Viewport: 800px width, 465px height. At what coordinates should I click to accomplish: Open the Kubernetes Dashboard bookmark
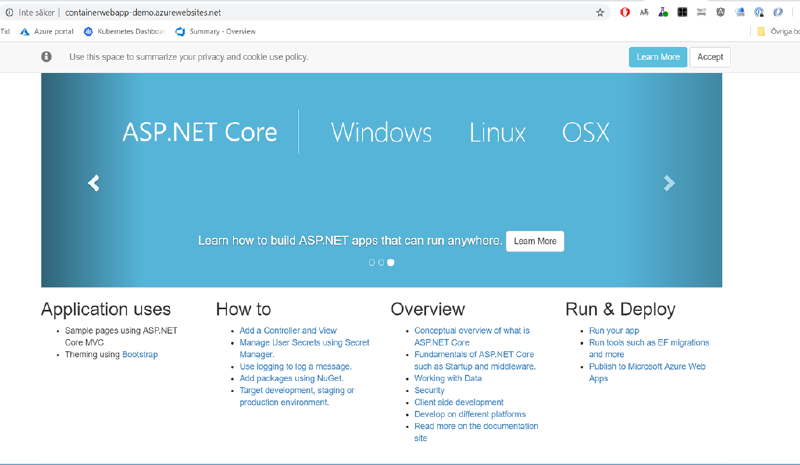tap(124, 32)
